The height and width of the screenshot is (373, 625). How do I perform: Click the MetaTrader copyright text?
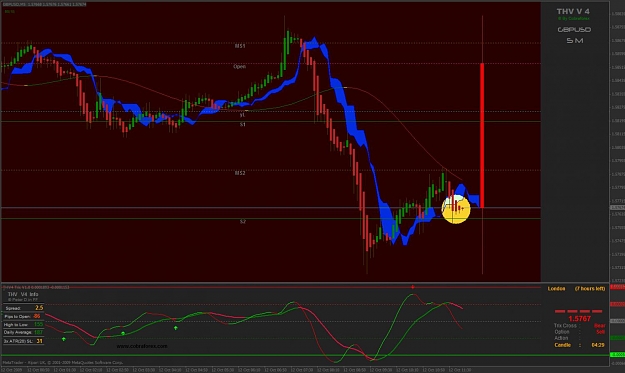pos(63,363)
